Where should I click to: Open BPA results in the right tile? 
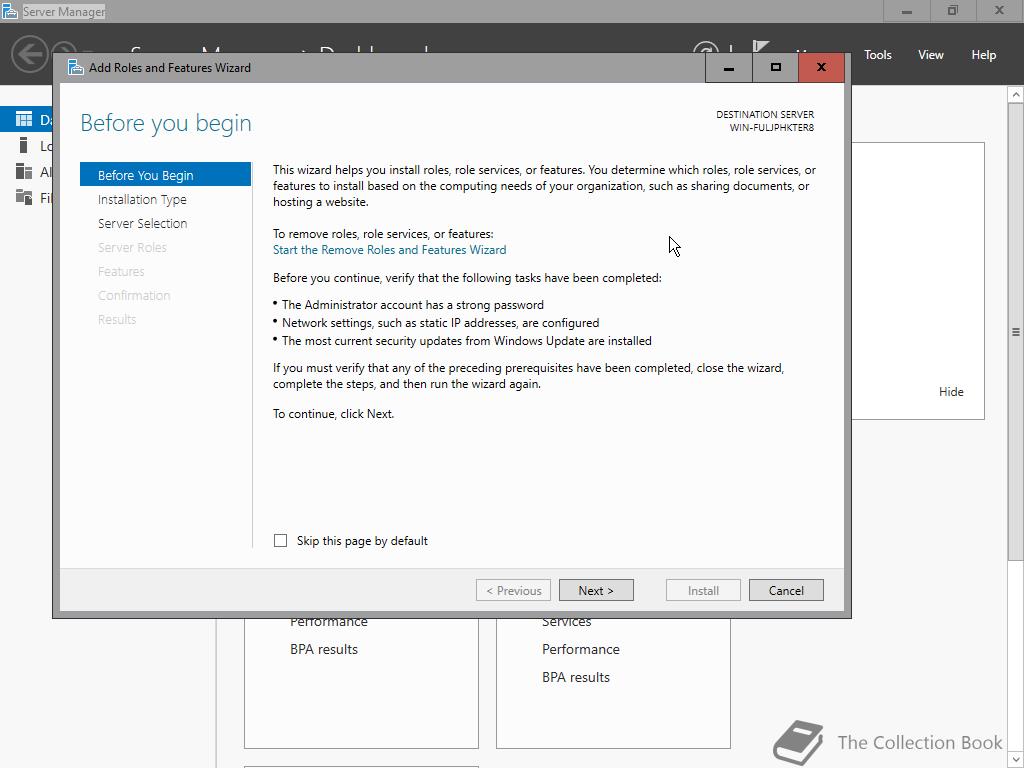(576, 677)
